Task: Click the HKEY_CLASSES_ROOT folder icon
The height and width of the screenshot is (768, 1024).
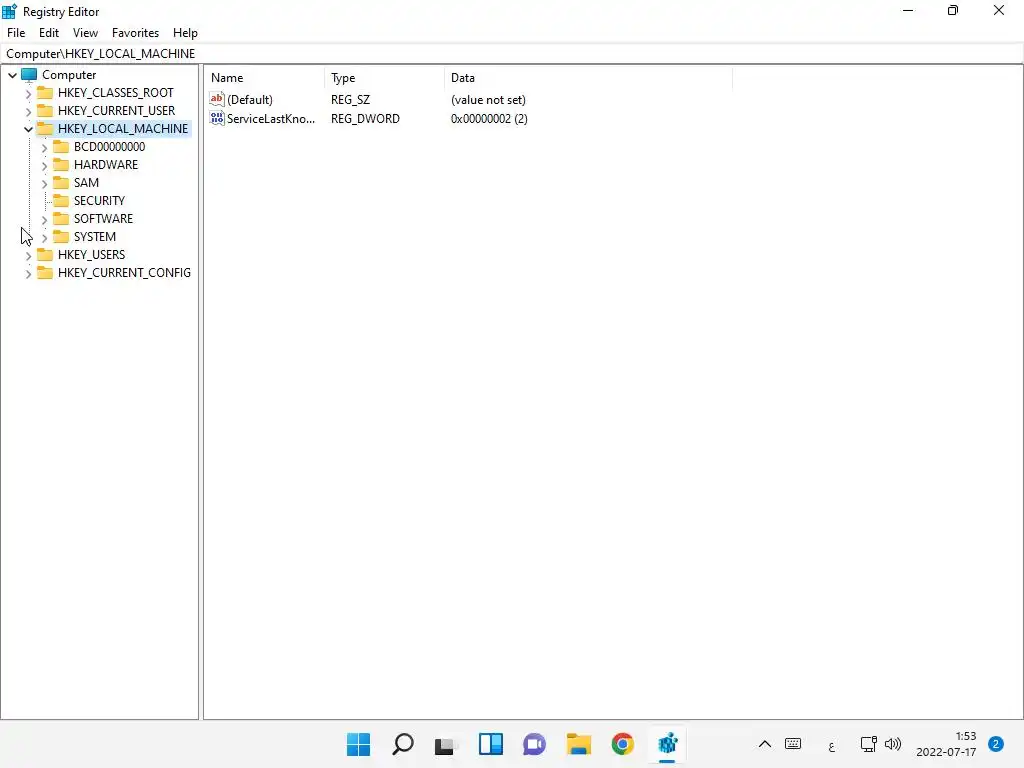Action: (x=45, y=92)
